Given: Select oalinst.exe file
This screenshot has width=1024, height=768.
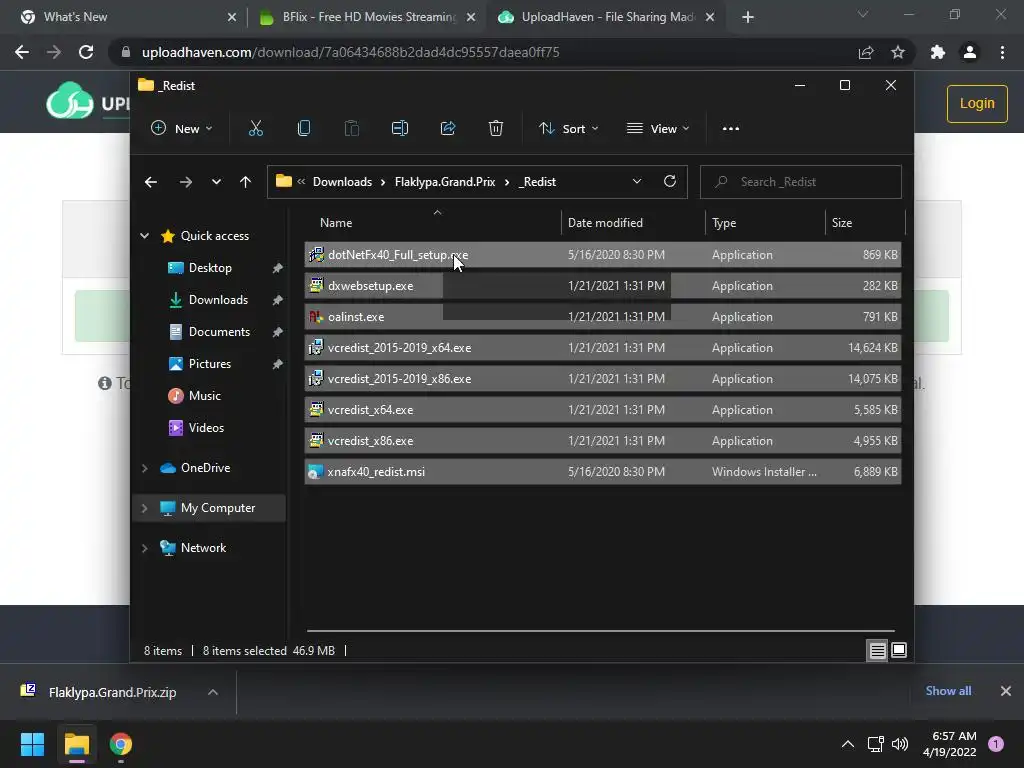Looking at the screenshot, I should pyautogui.click(x=603, y=317).
